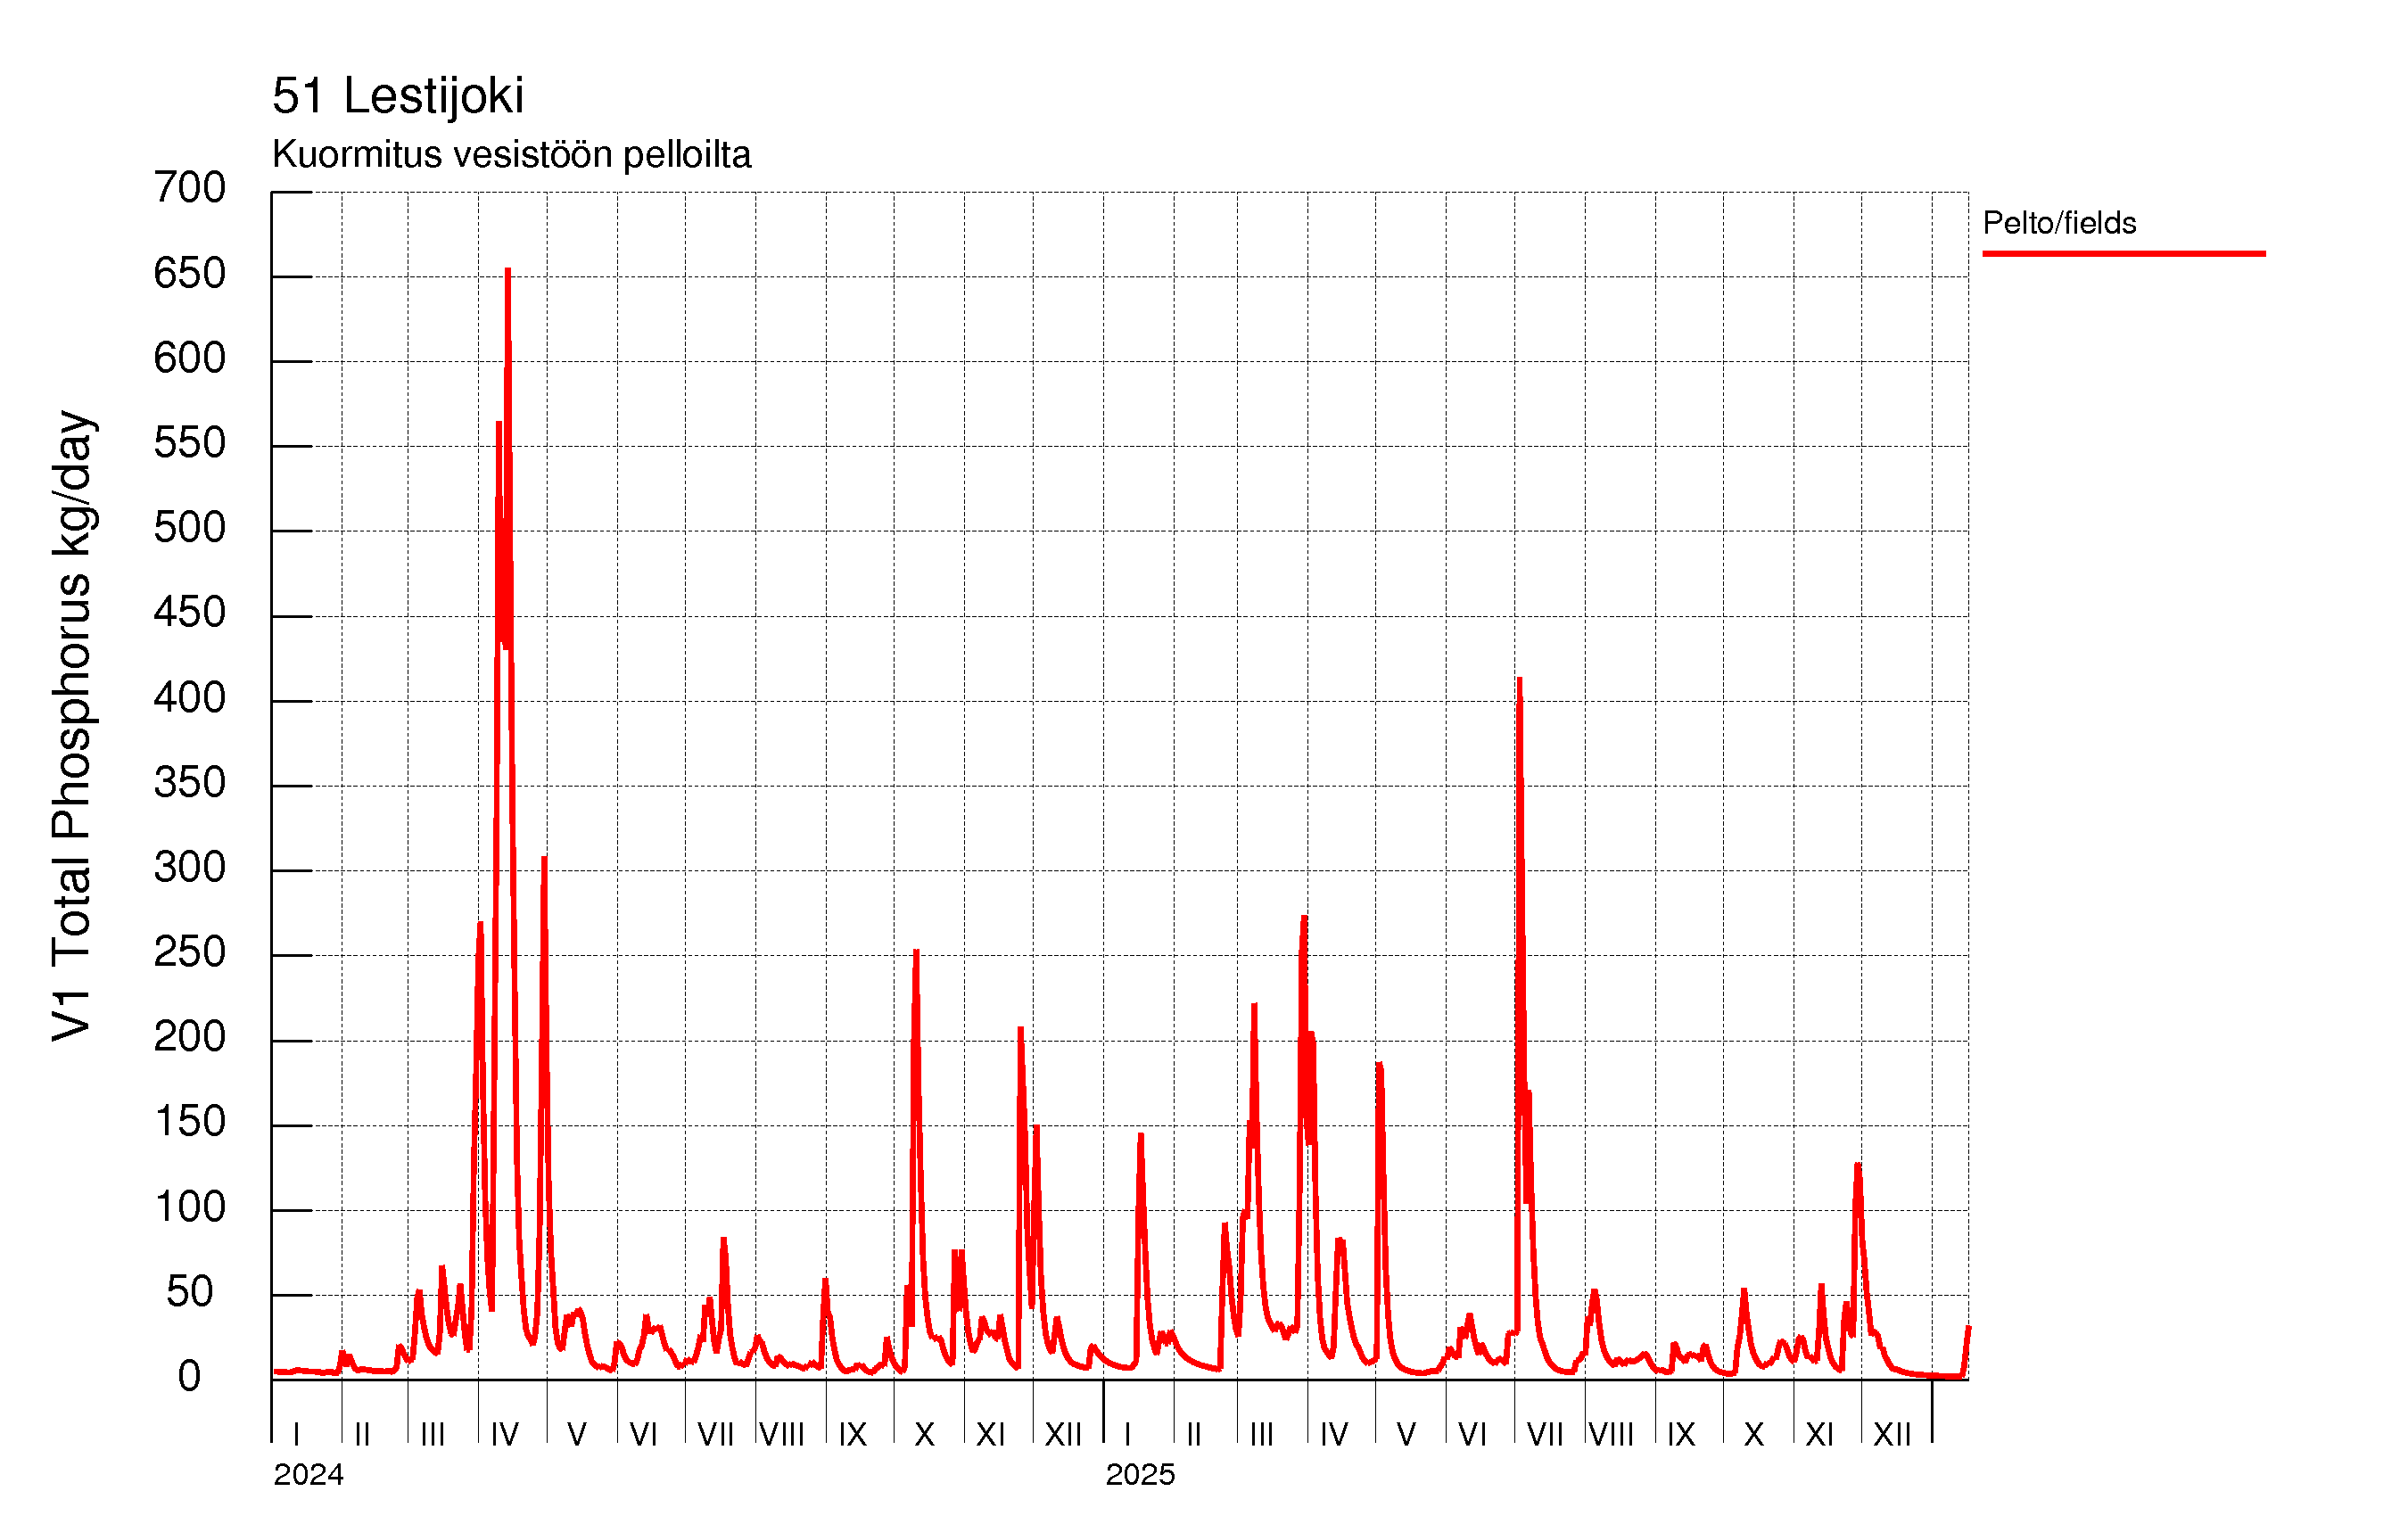Click the 2025 peak tip above 400

(x=1519, y=681)
